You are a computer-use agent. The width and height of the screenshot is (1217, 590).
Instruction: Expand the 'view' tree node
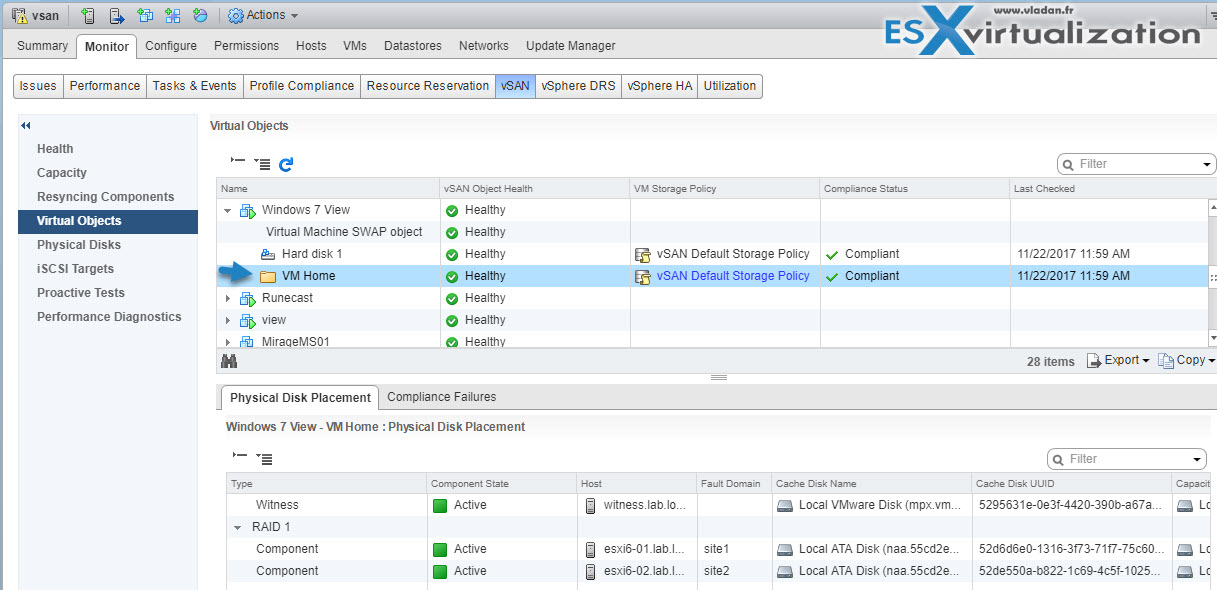click(x=228, y=320)
